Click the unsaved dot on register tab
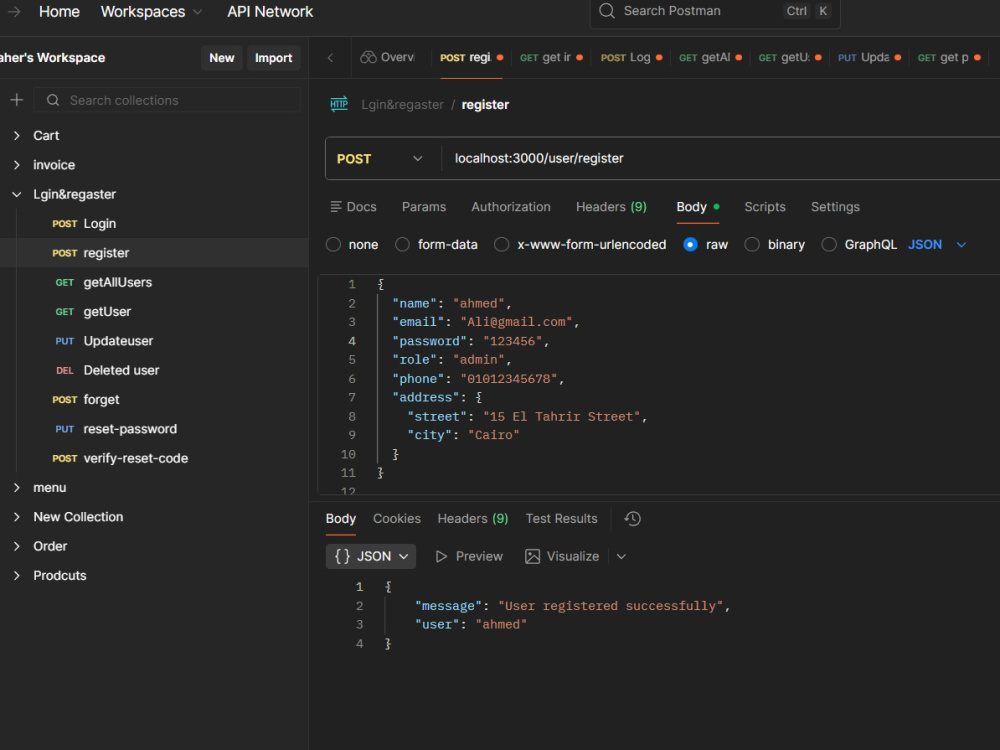The width and height of the screenshot is (1000, 750). [x=500, y=57]
